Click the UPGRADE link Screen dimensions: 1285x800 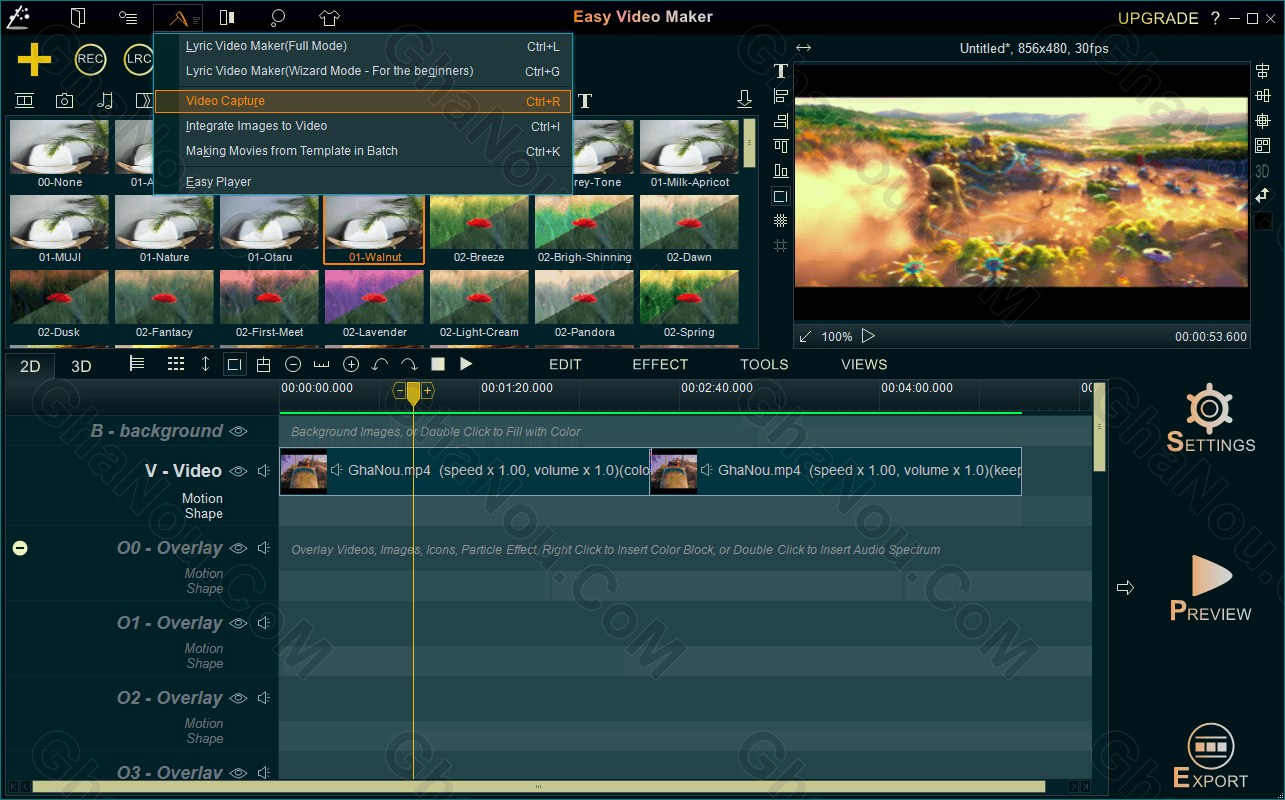[1158, 18]
